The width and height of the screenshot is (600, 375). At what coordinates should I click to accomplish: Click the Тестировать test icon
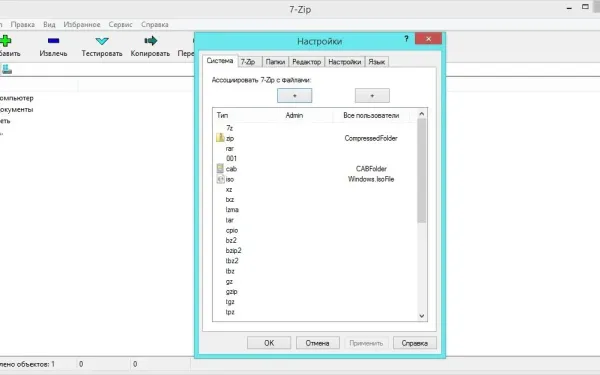(x=102, y=41)
